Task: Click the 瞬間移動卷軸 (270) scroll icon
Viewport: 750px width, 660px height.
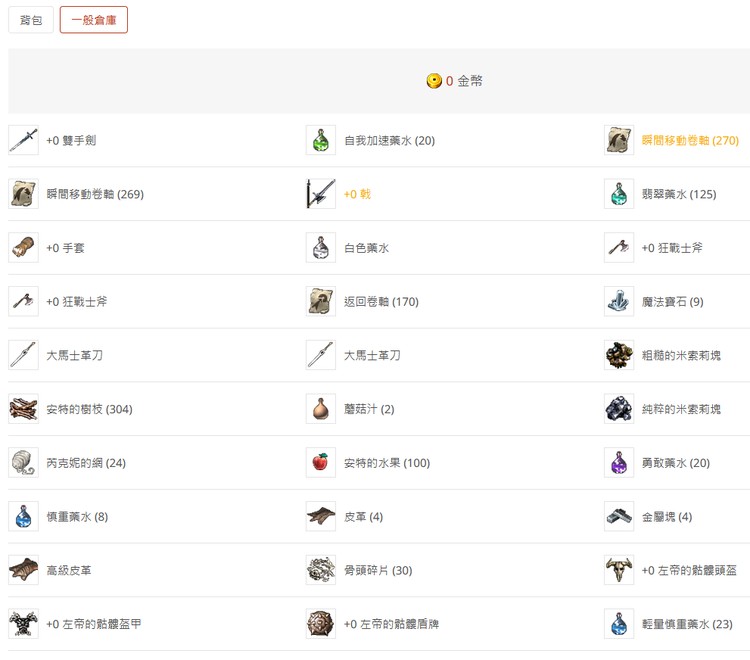Action: [619, 140]
